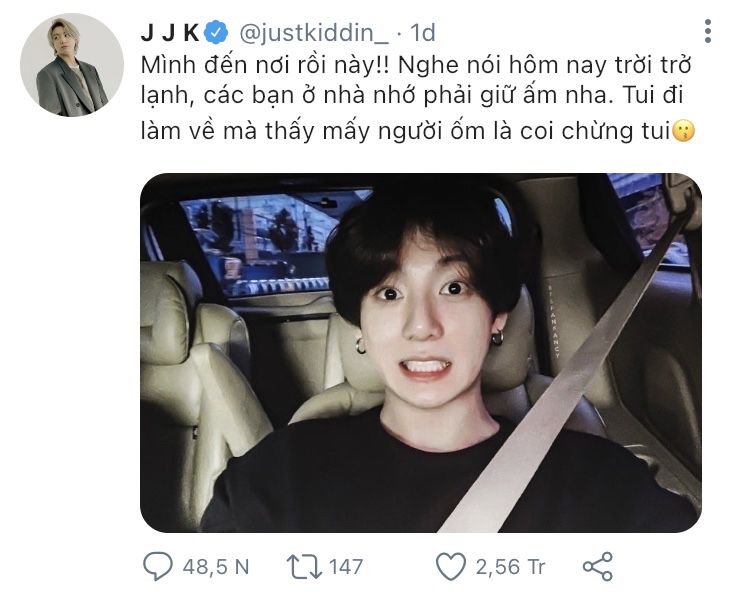View the 48,5 N replies count
The height and width of the screenshot is (594, 750).
(216, 567)
